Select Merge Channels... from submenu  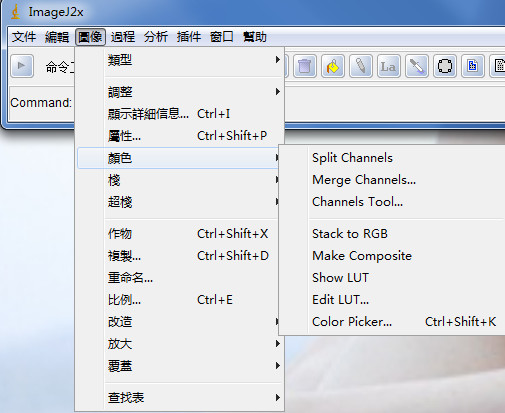(392, 180)
